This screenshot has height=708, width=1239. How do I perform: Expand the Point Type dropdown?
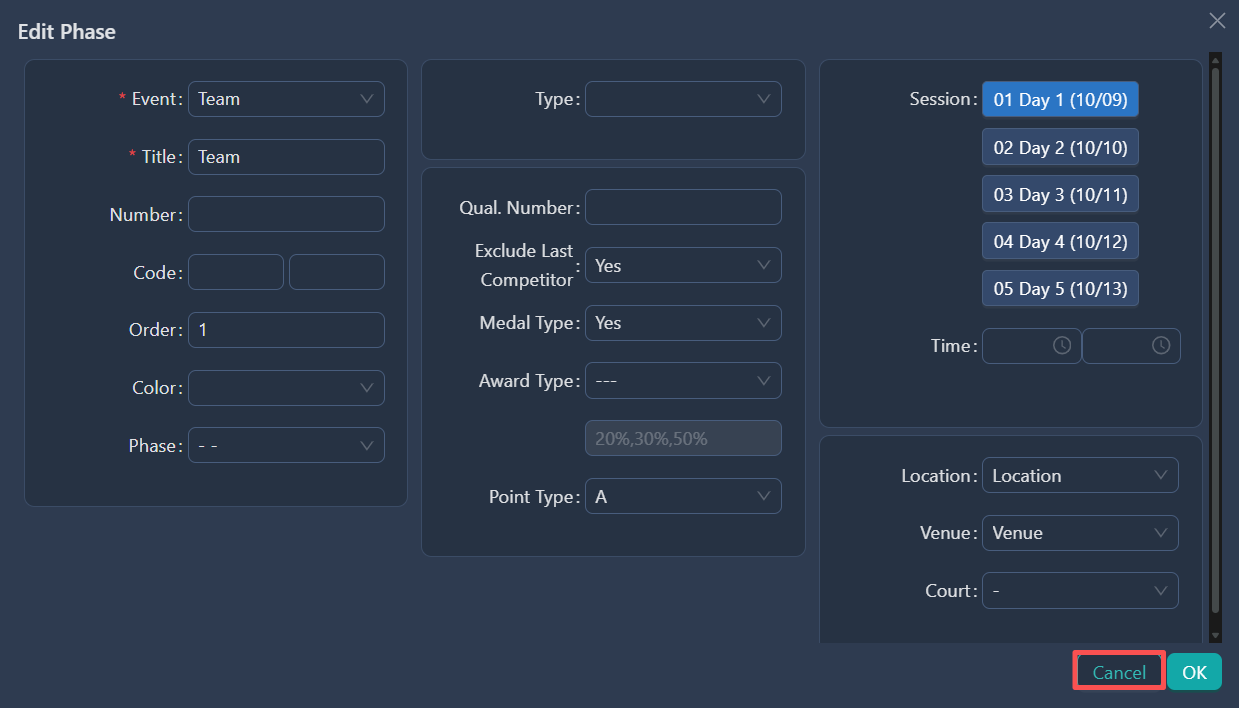click(x=683, y=497)
